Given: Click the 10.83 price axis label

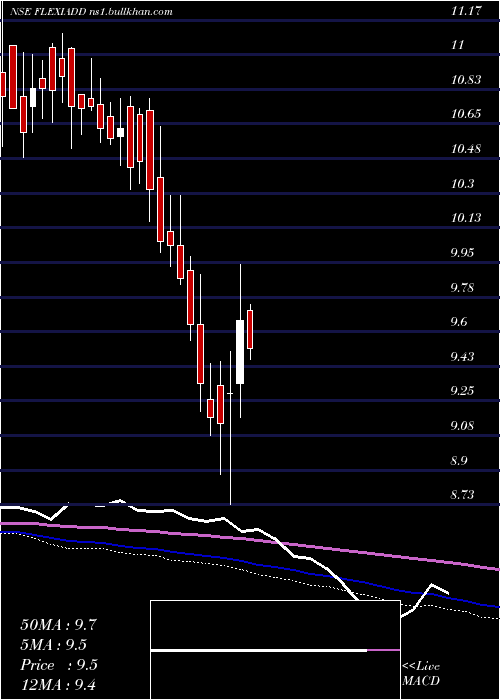Looking at the screenshot, I should [466, 80].
